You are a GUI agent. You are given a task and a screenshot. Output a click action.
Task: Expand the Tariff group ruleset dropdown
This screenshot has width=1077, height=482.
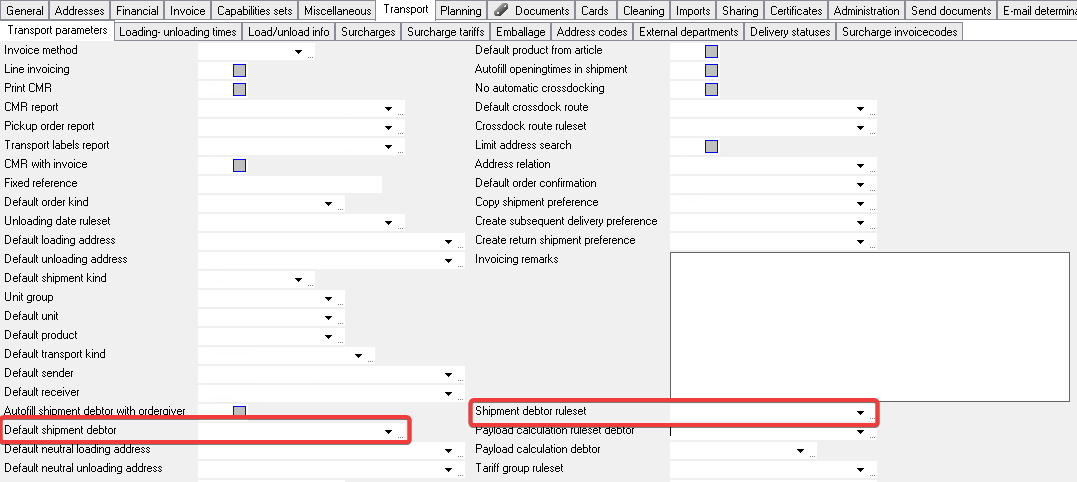[859, 470]
